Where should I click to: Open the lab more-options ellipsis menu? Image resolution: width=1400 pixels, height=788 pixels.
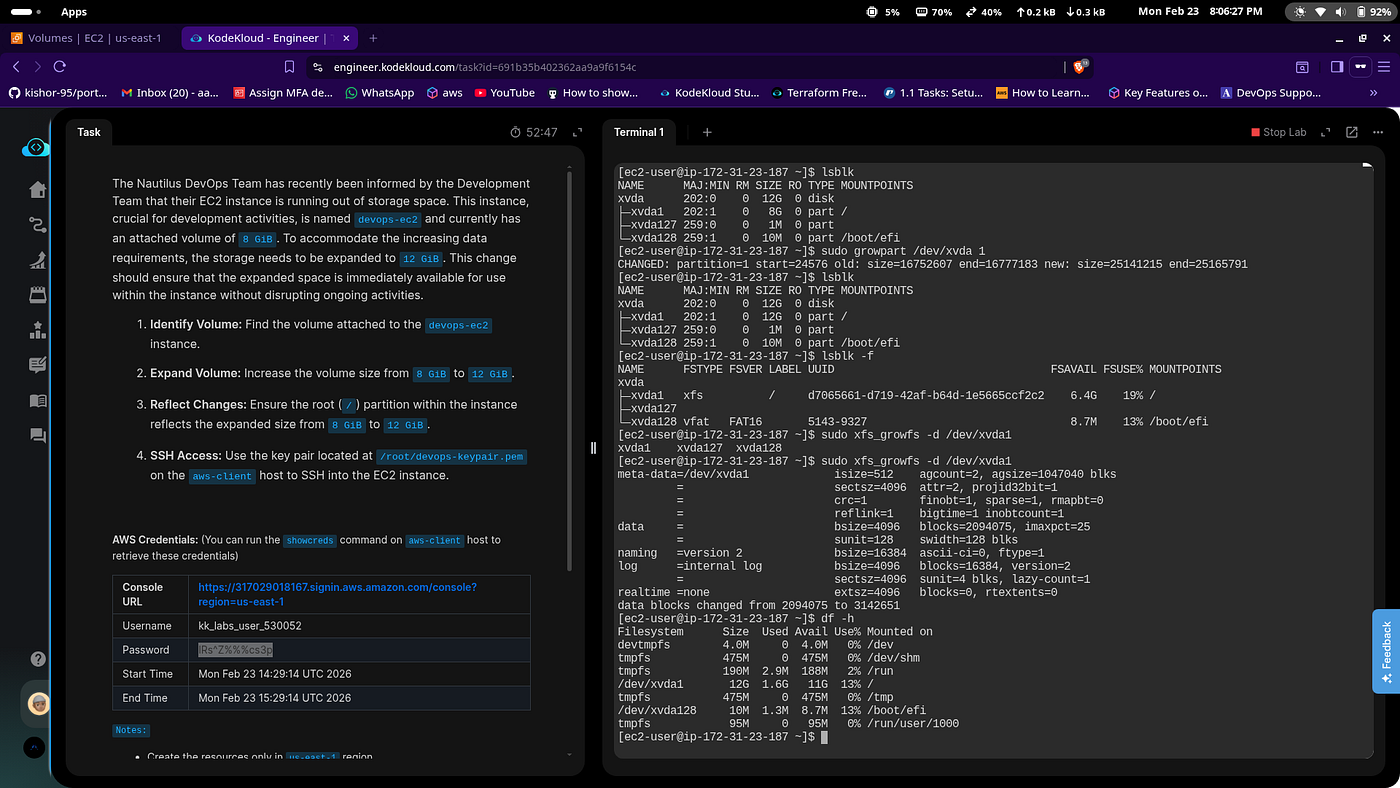[1377, 132]
